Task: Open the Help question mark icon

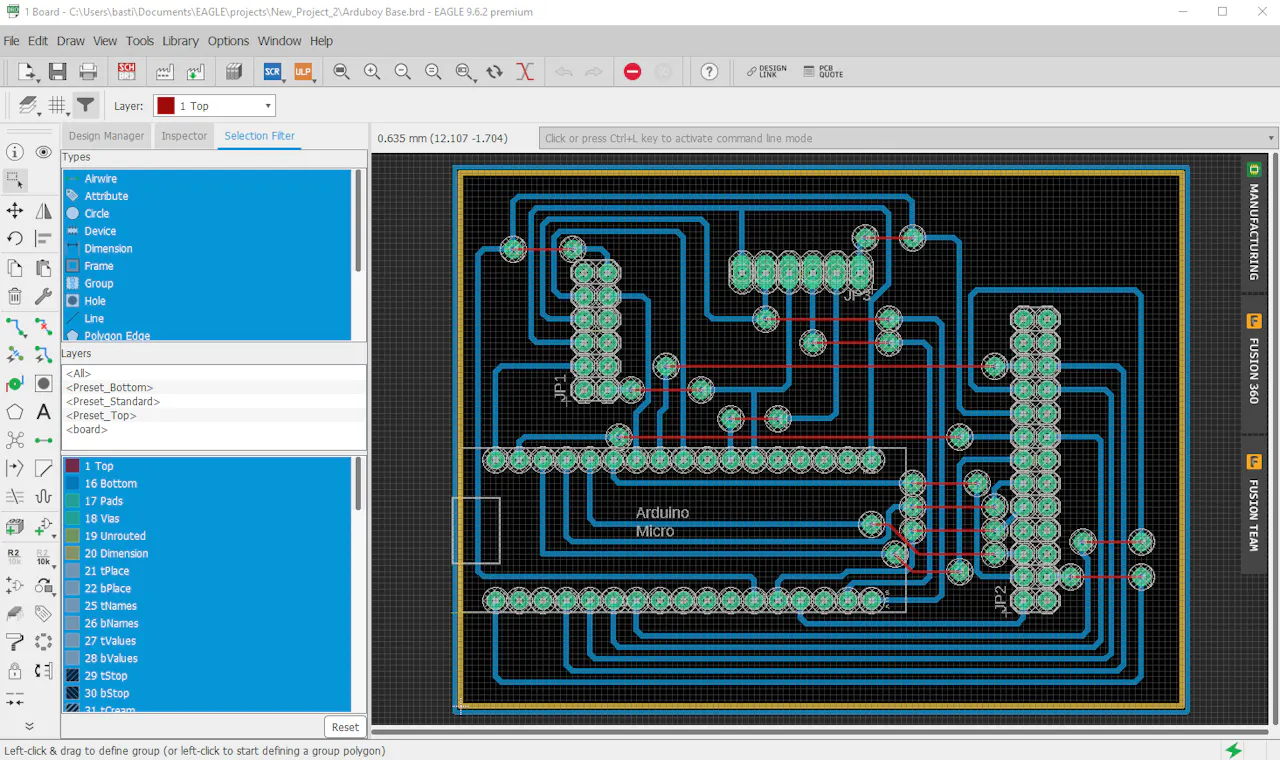Action: (x=709, y=72)
